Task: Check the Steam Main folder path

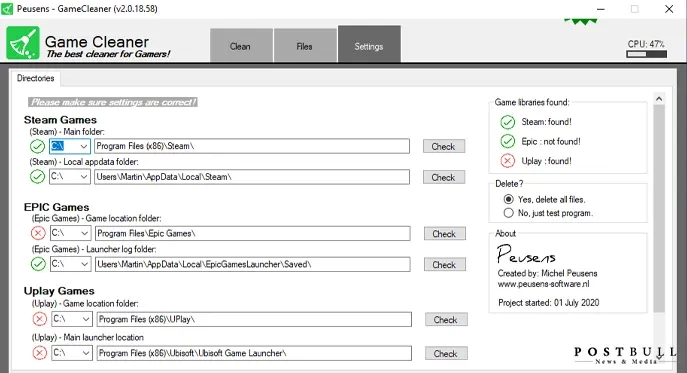Action: pos(443,146)
